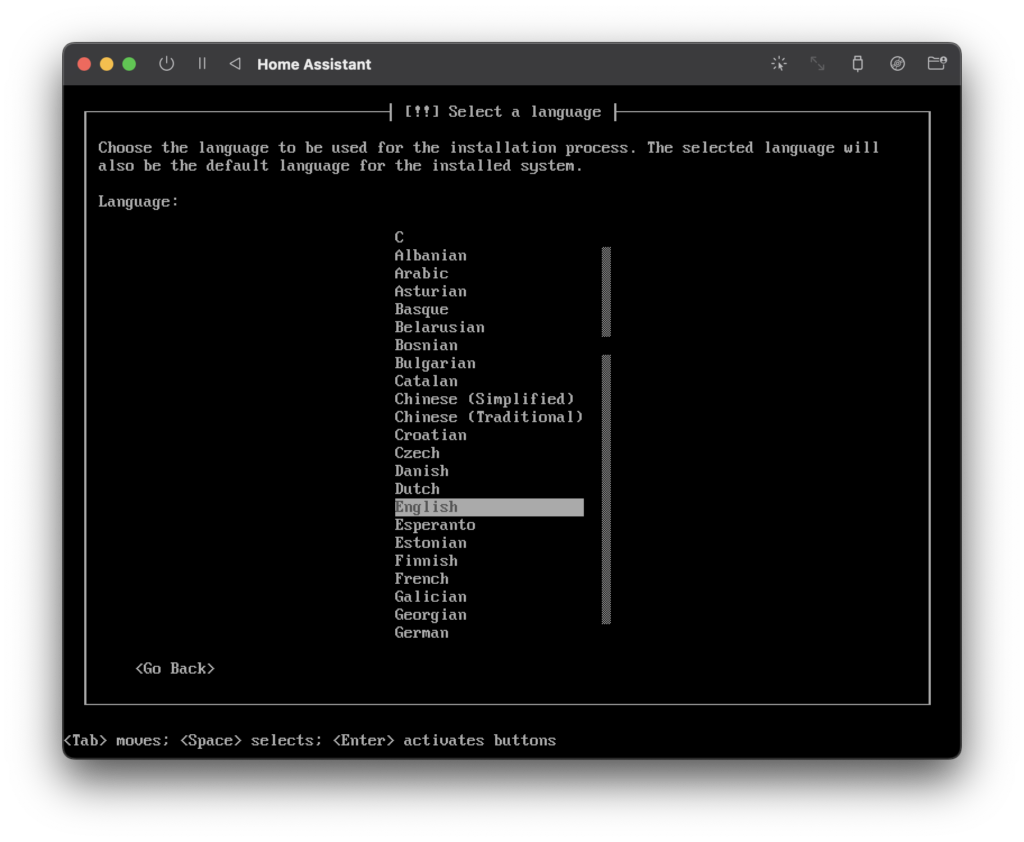Select German from the language list
The height and width of the screenshot is (842, 1024).
(421, 632)
